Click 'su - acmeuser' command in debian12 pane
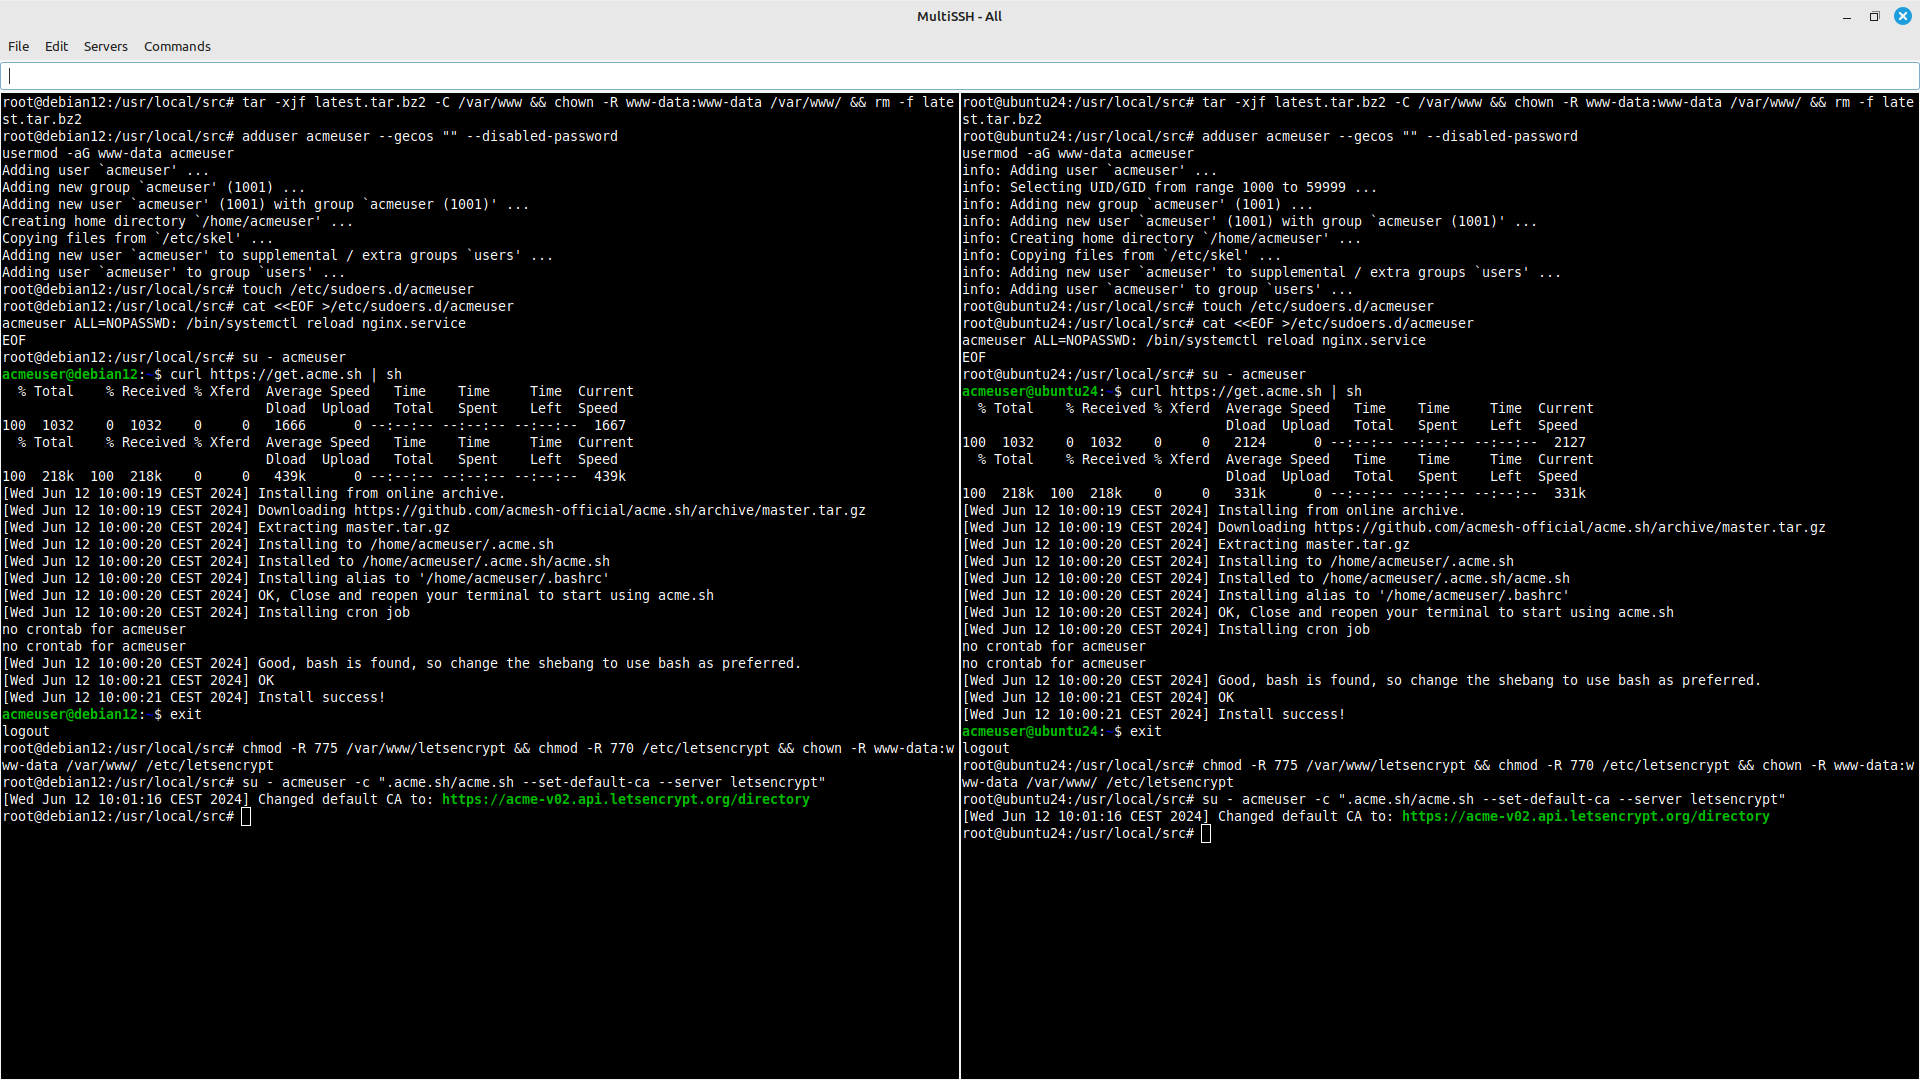1920x1080 pixels. pos(294,357)
